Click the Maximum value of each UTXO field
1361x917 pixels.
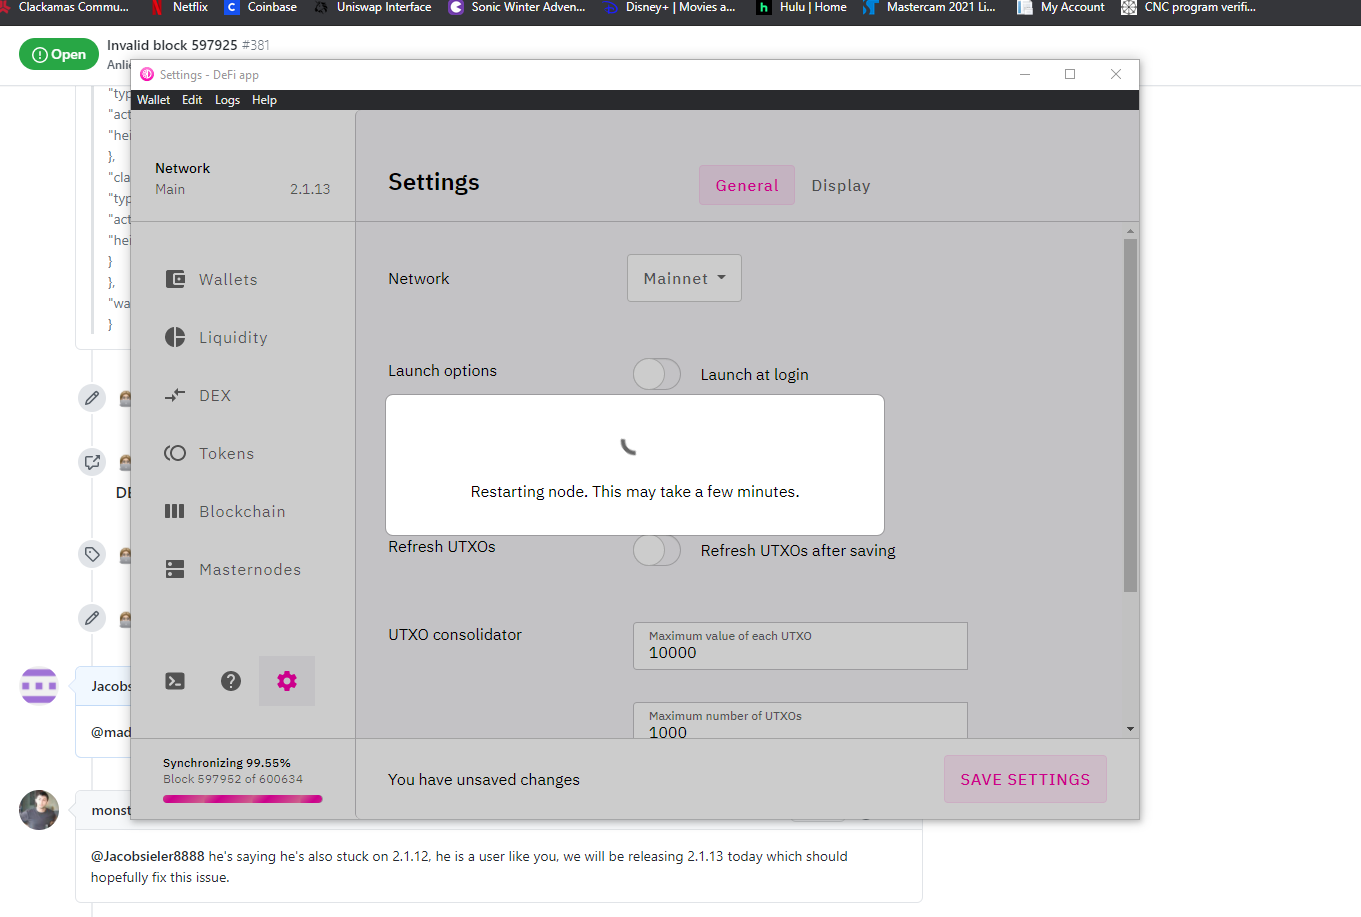coord(800,646)
